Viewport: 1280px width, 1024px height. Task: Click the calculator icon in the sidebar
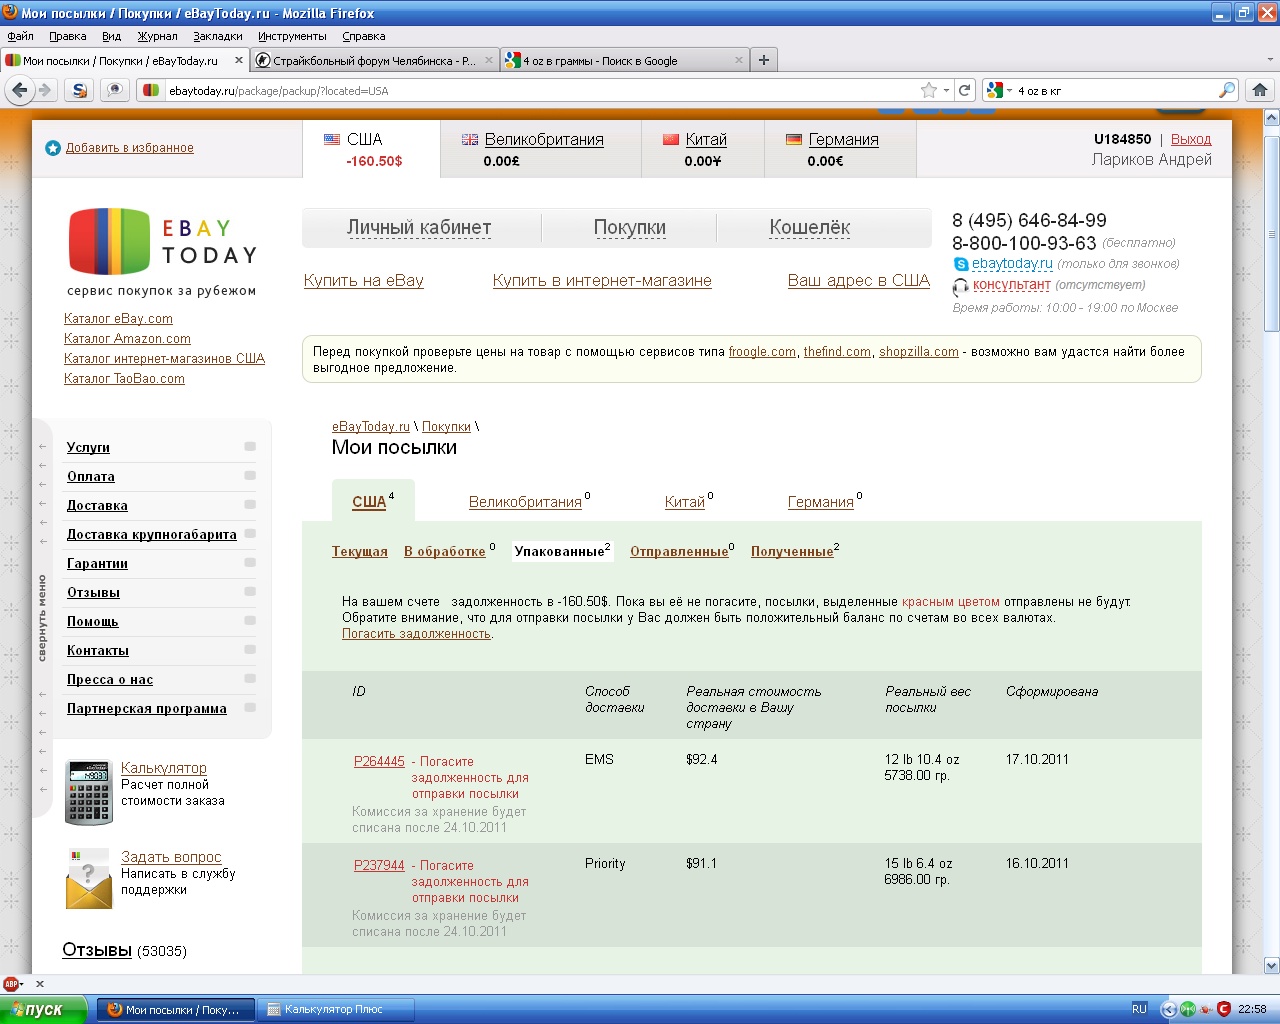[88, 791]
